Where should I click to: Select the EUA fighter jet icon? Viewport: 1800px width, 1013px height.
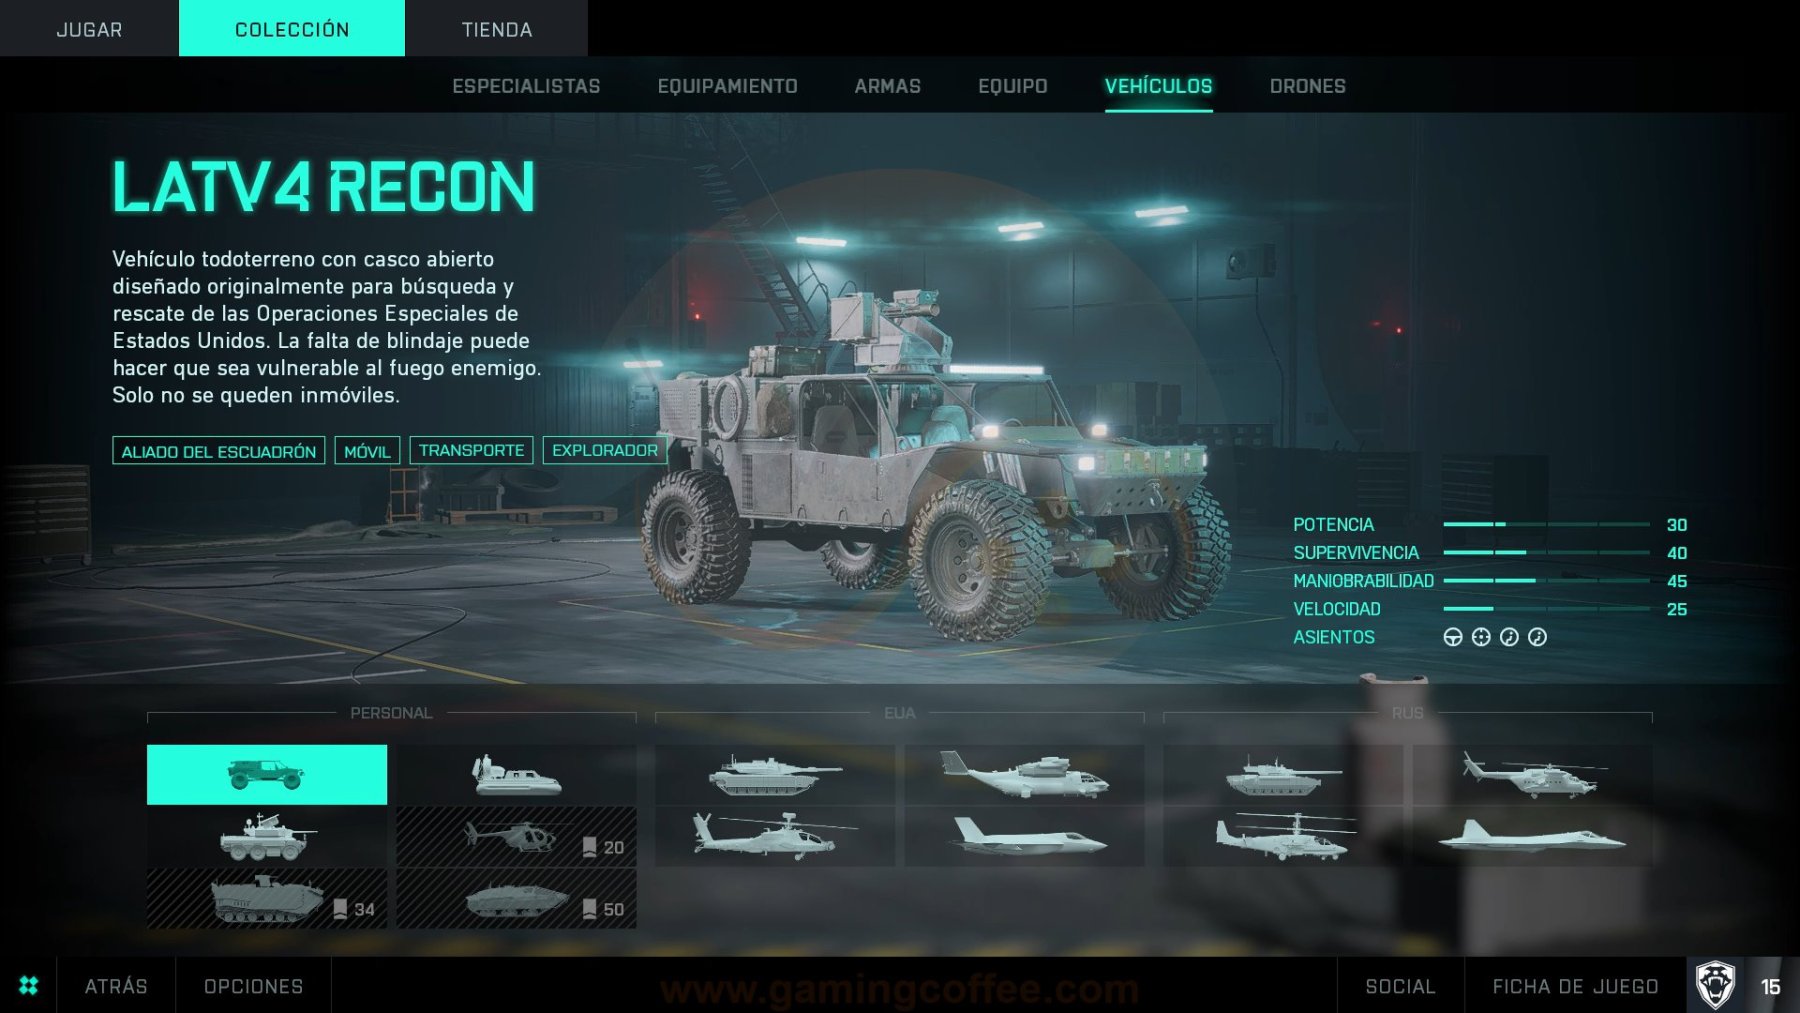(x=1024, y=836)
